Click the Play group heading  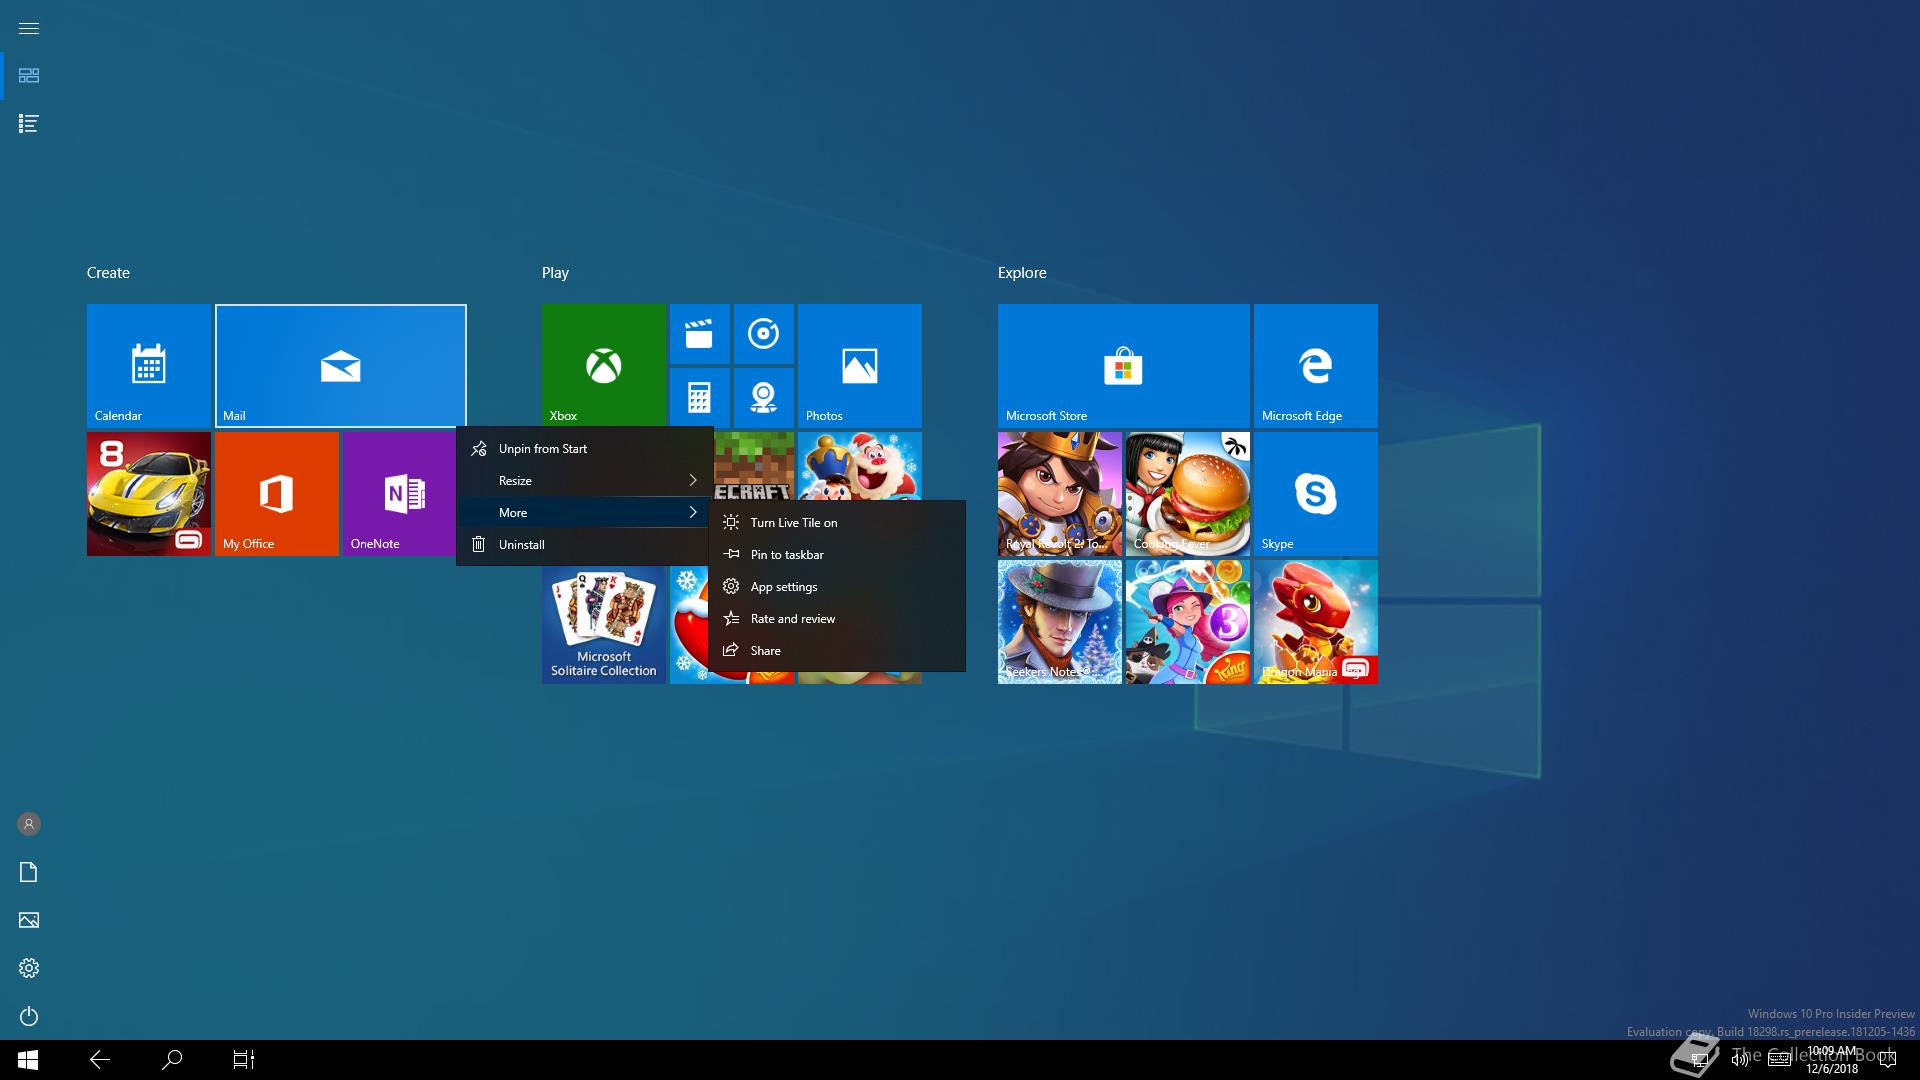click(555, 273)
